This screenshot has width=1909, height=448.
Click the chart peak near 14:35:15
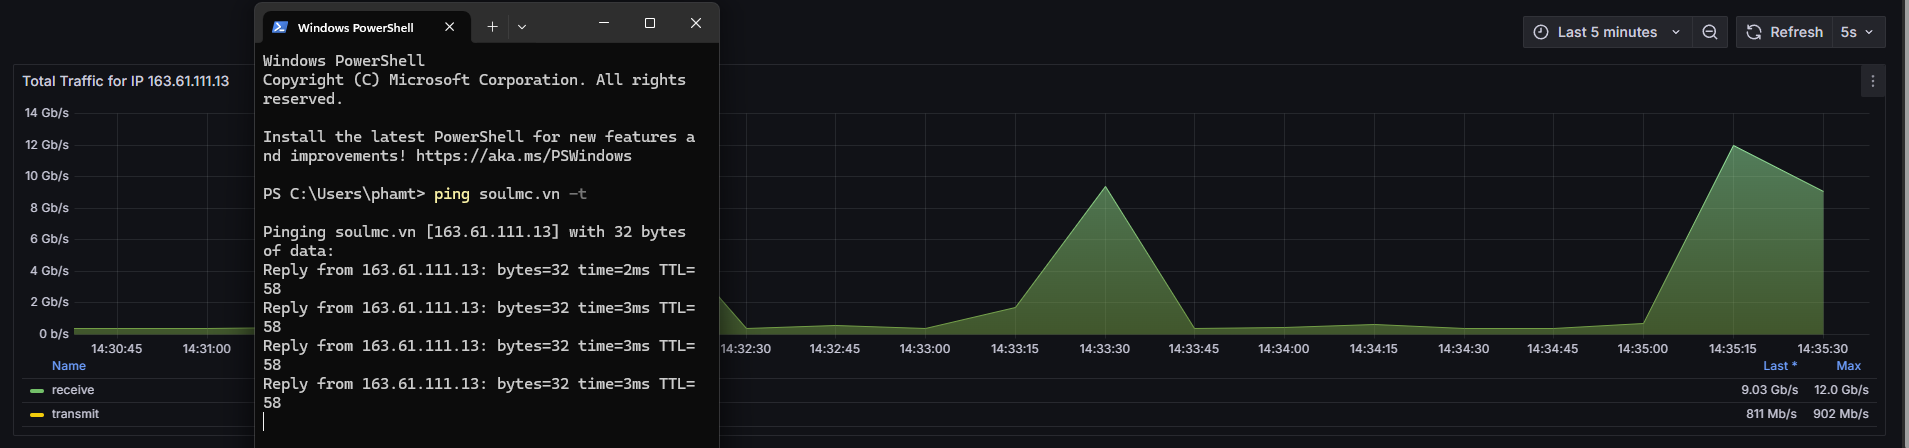tap(1734, 146)
